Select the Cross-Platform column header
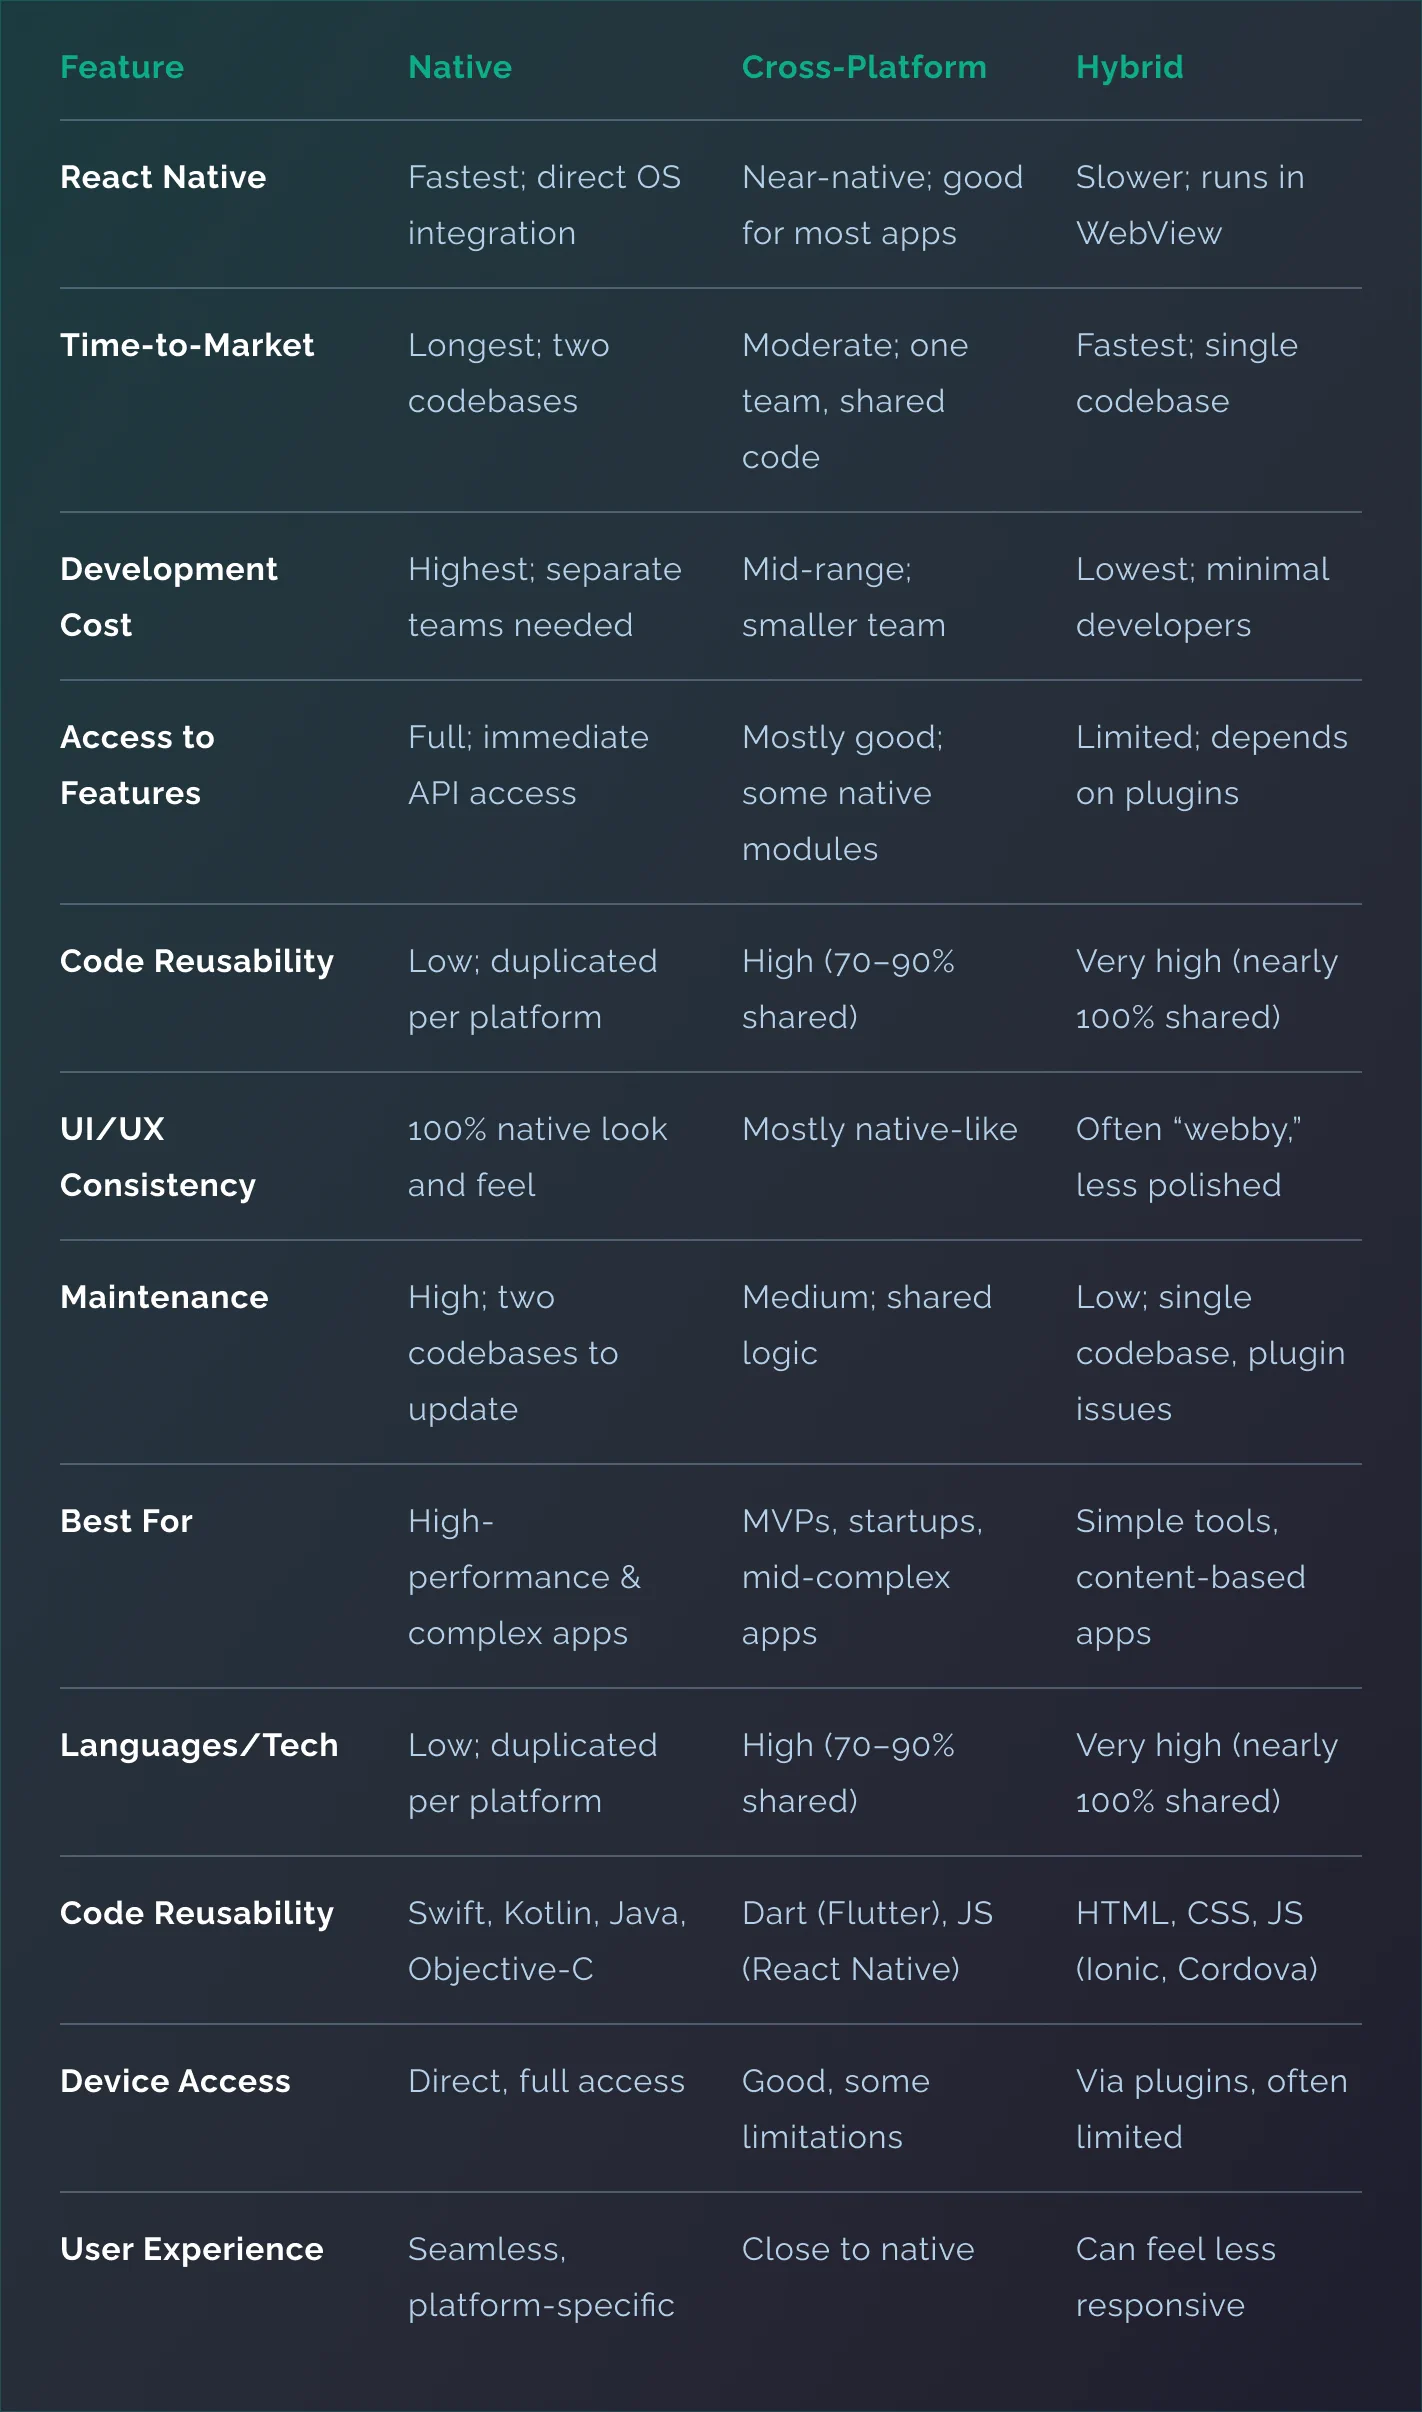This screenshot has height=2412, width=1422. pos(864,67)
